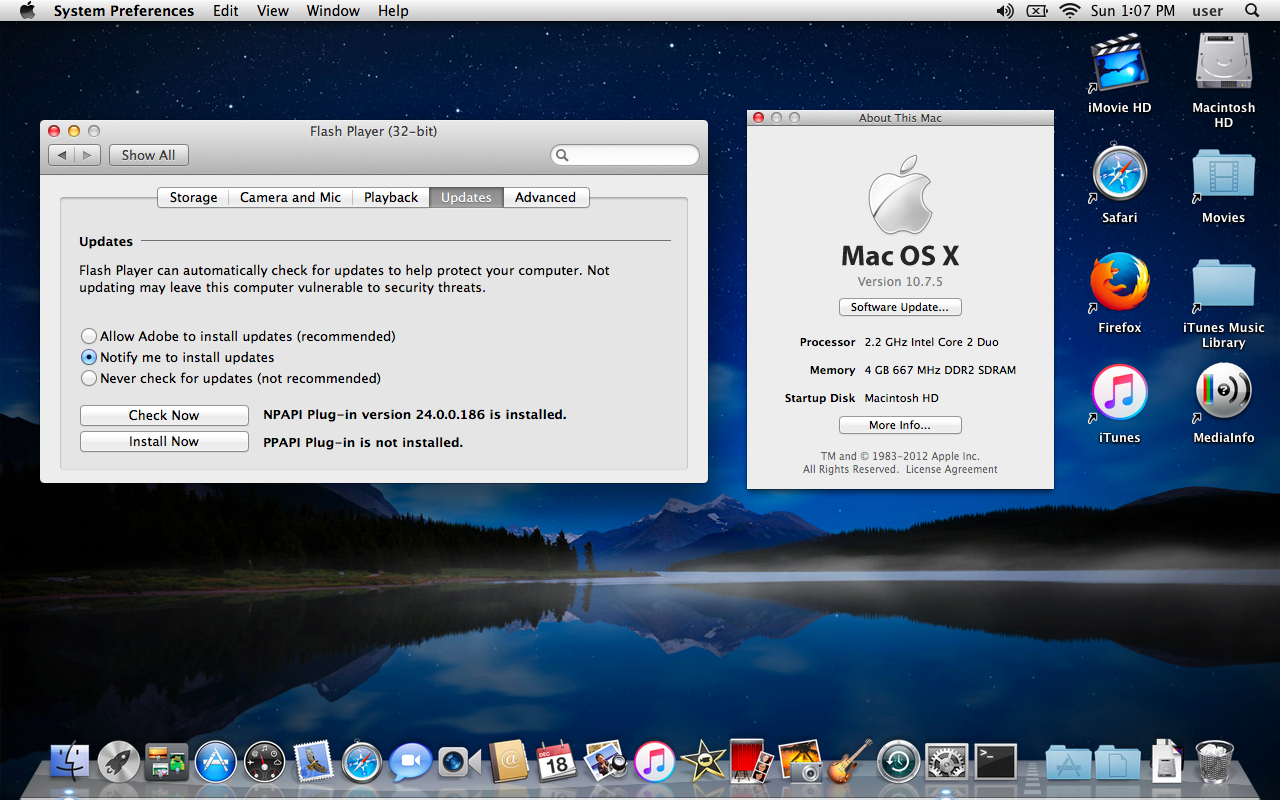
Task: Open the License Agreement link
Action: (x=952, y=469)
